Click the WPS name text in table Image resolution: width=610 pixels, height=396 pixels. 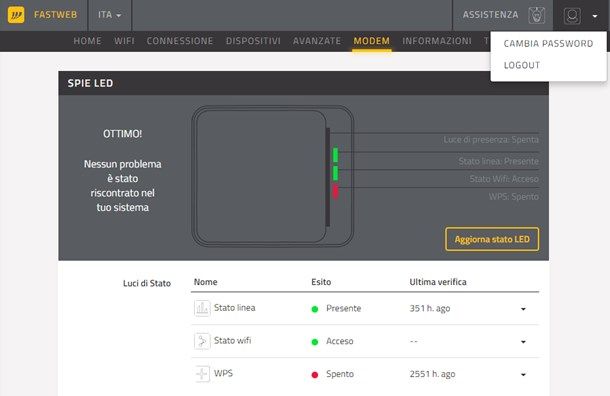coord(223,373)
